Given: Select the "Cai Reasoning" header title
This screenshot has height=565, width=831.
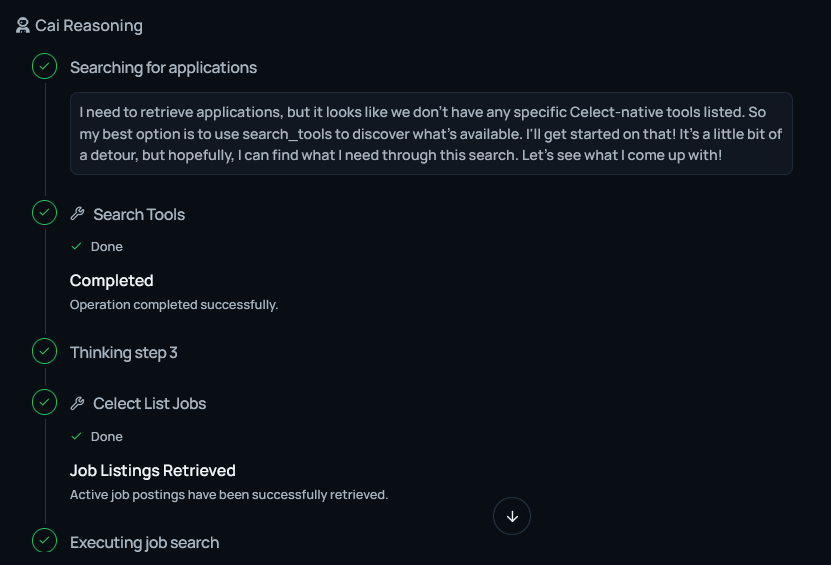Looking at the screenshot, I should point(89,26).
